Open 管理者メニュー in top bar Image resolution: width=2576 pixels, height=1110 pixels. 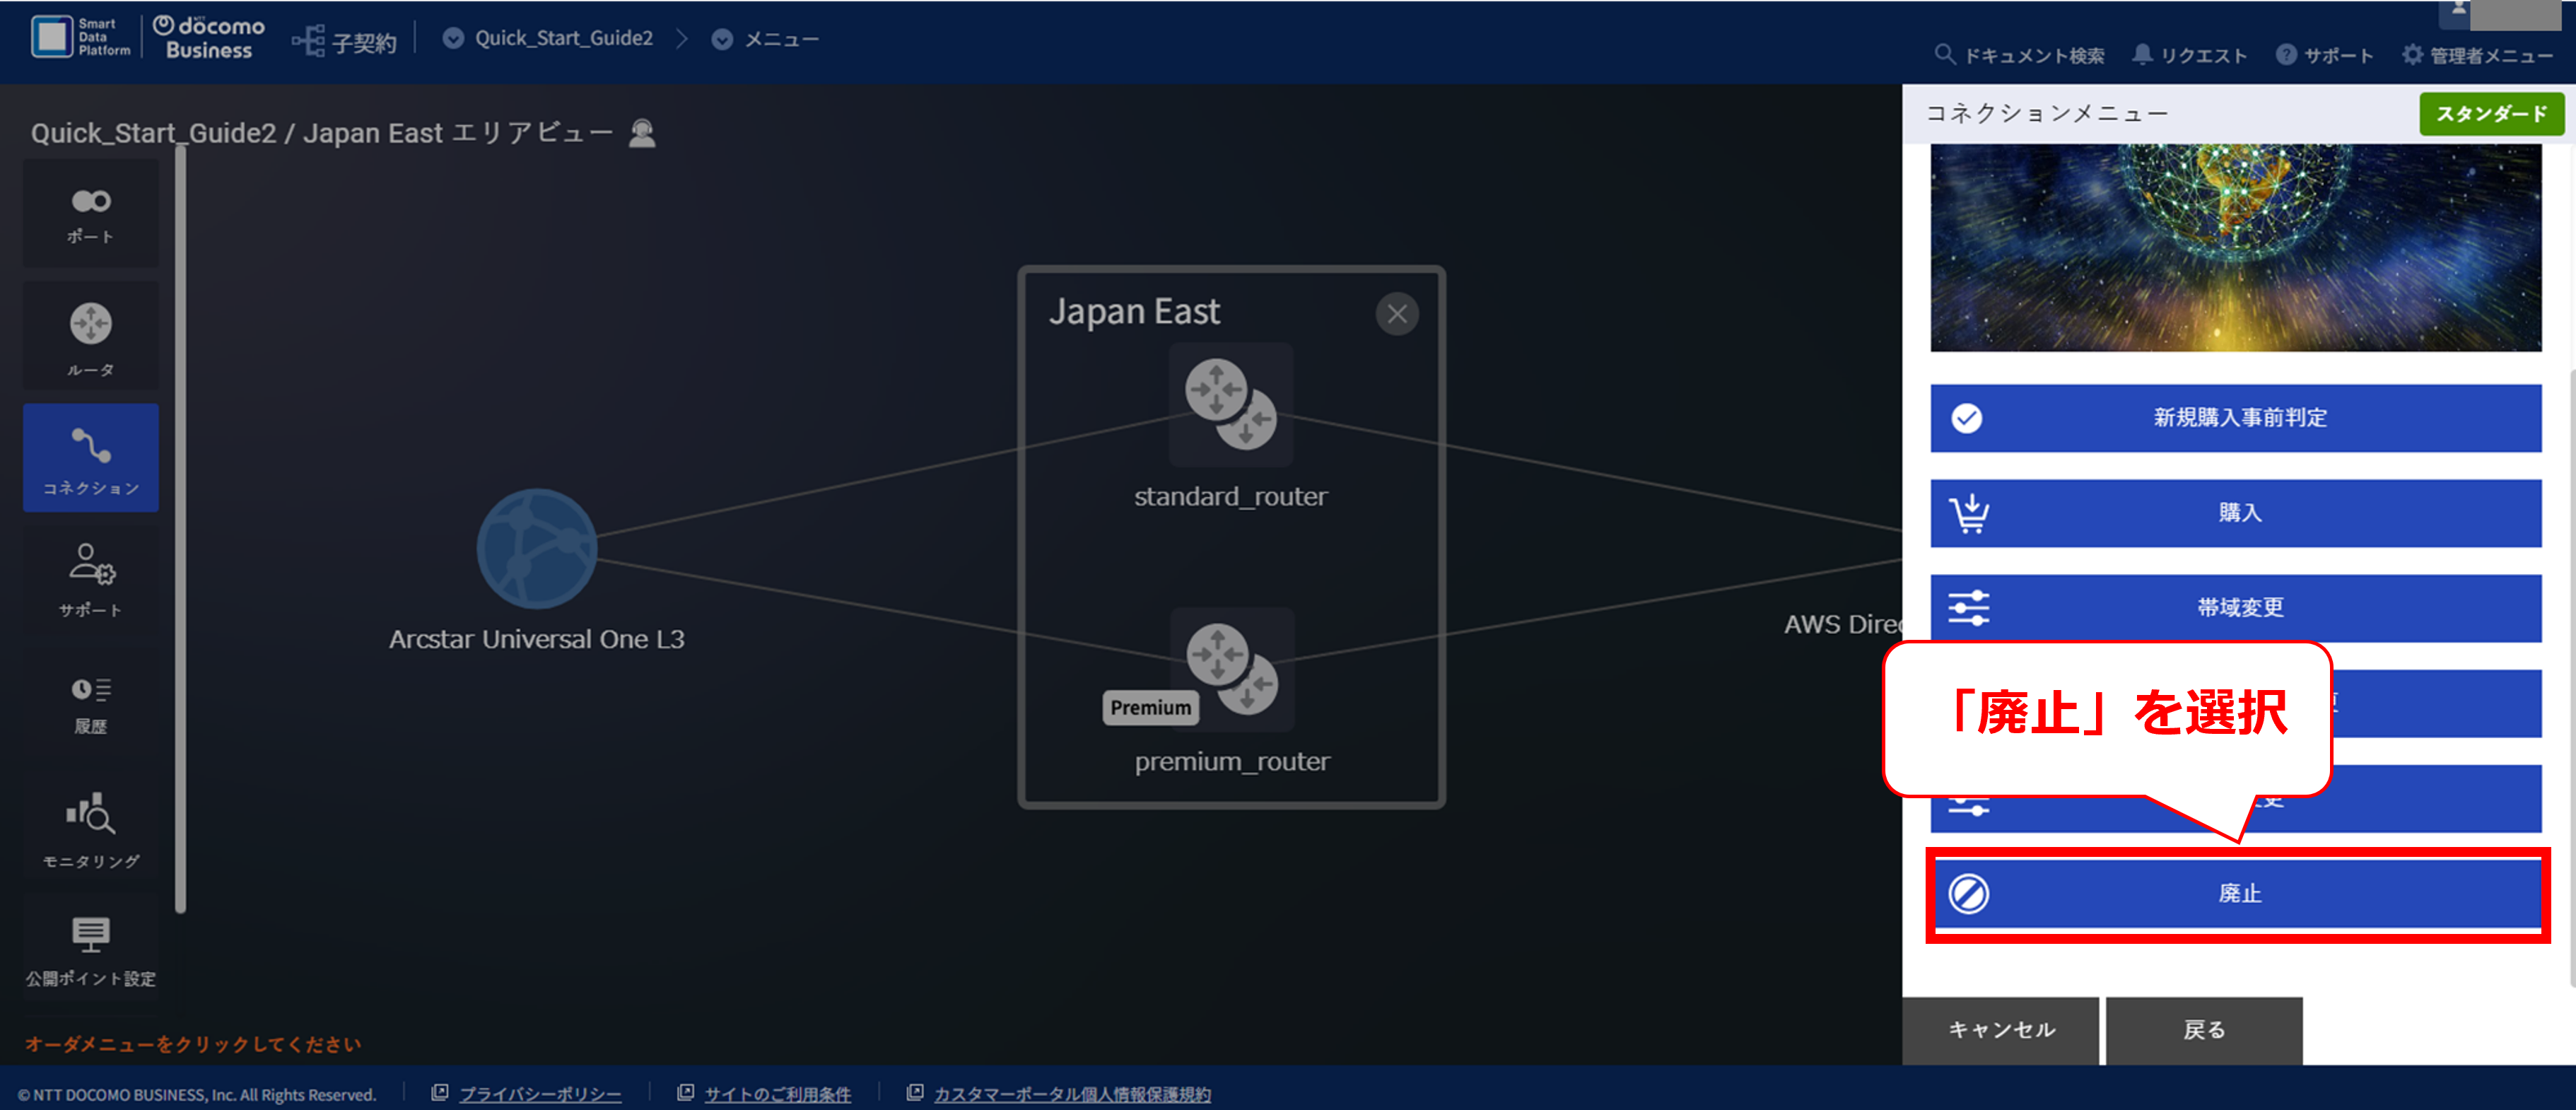pos(2477,55)
